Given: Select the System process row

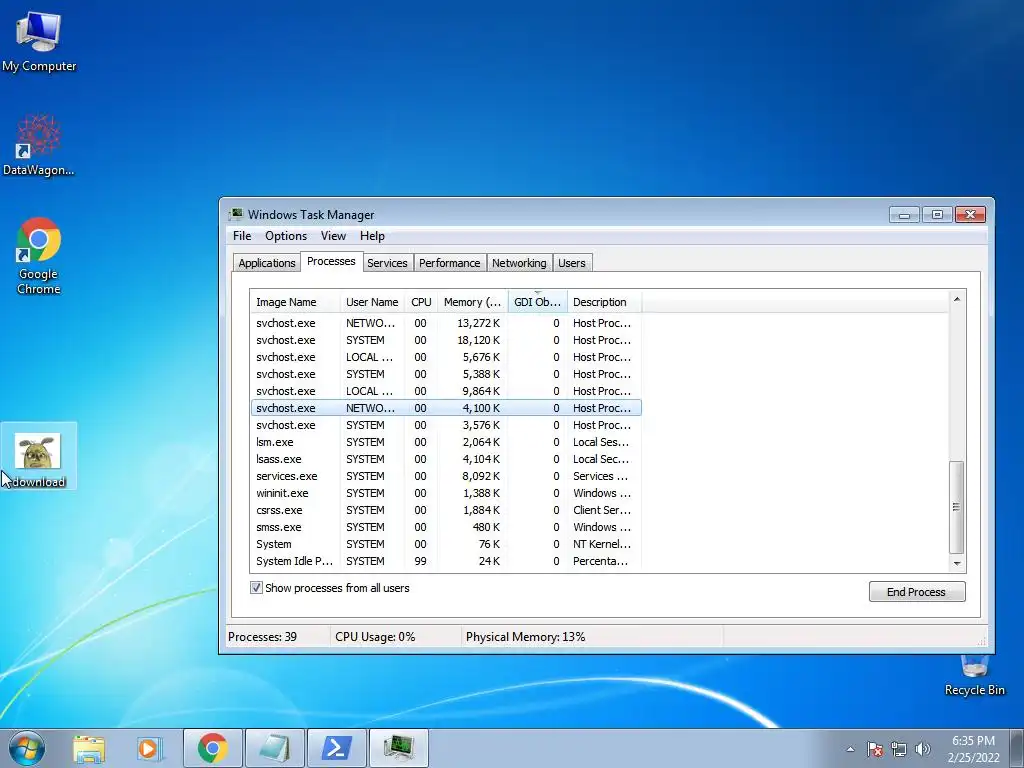Looking at the screenshot, I should coord(446,544).
